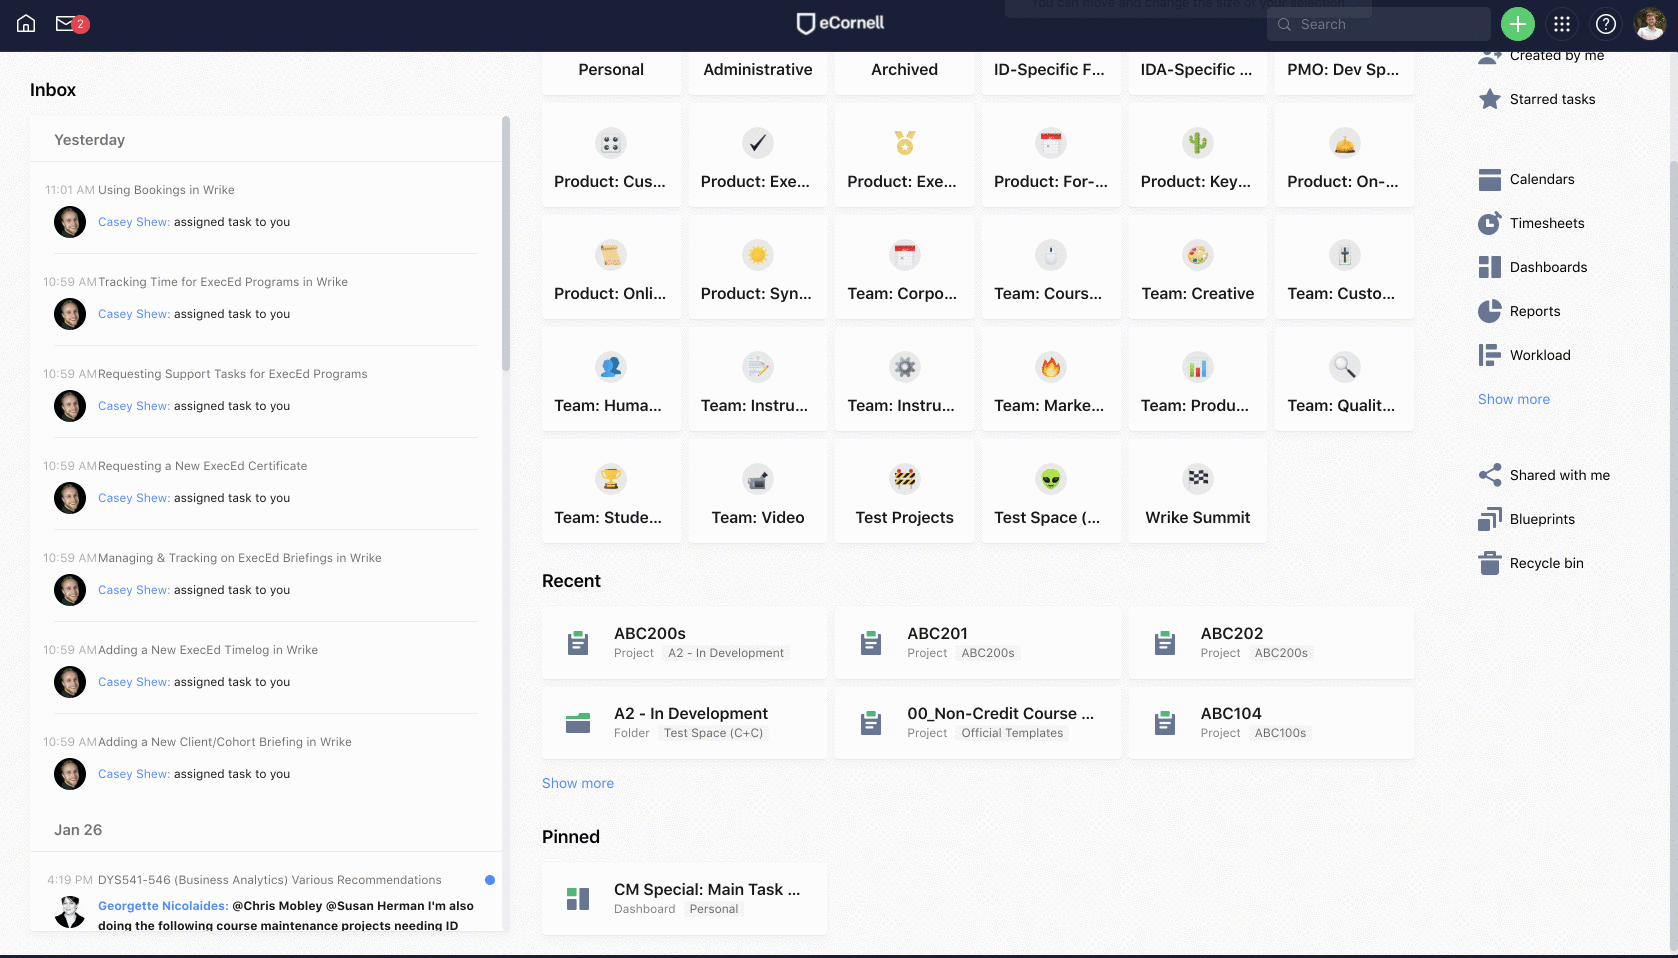Open the Dashboards icon
The height and width of the screenshot is (958, 1678).
[1489, 267]
